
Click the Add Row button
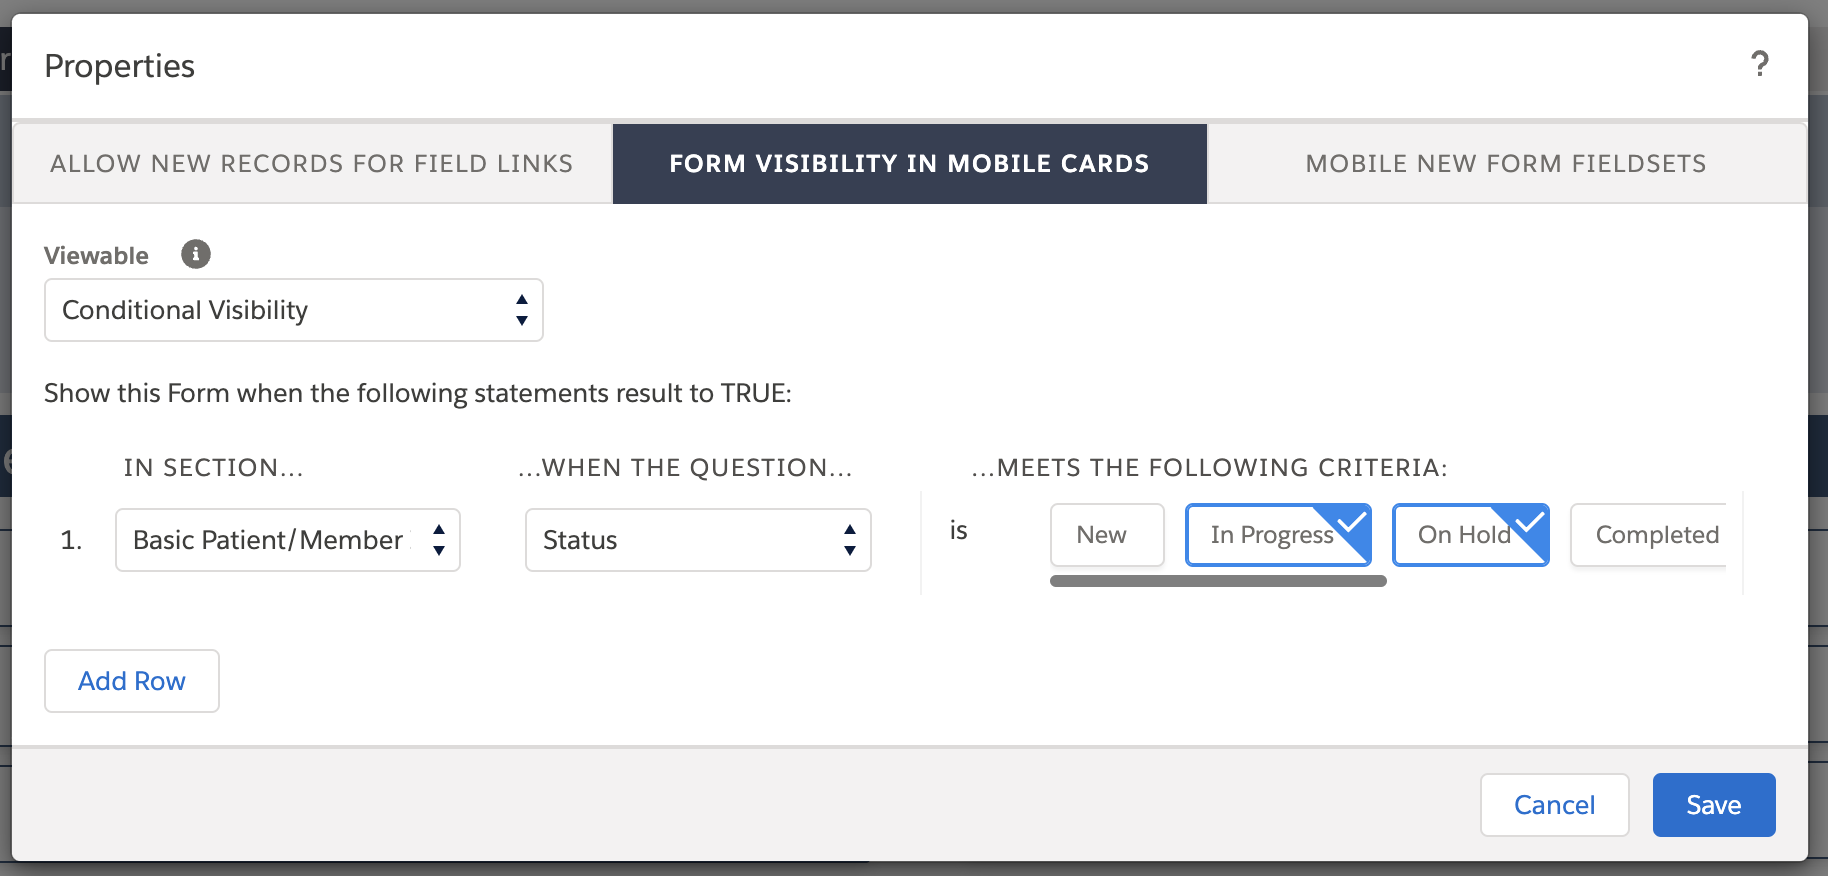click(x=132, y=681)
